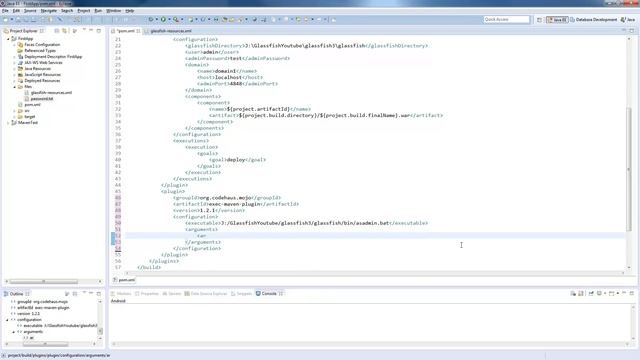Switch to the Java perspective
The image size is (640, 360).
[x=628, y=20]
